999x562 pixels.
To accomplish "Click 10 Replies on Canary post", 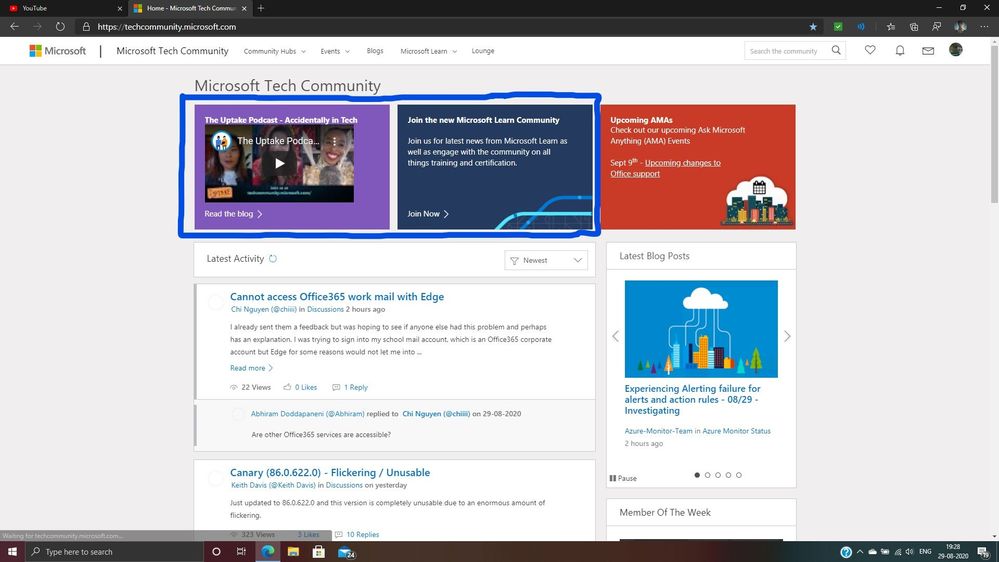I will (x=357, y=535).
